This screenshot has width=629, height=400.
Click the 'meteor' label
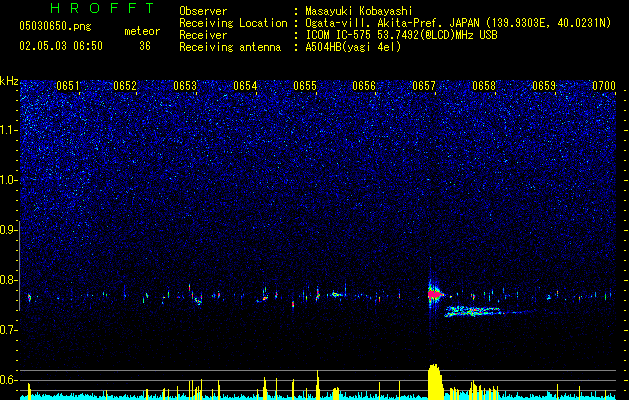pyautogui.click(x=142, y=31)
